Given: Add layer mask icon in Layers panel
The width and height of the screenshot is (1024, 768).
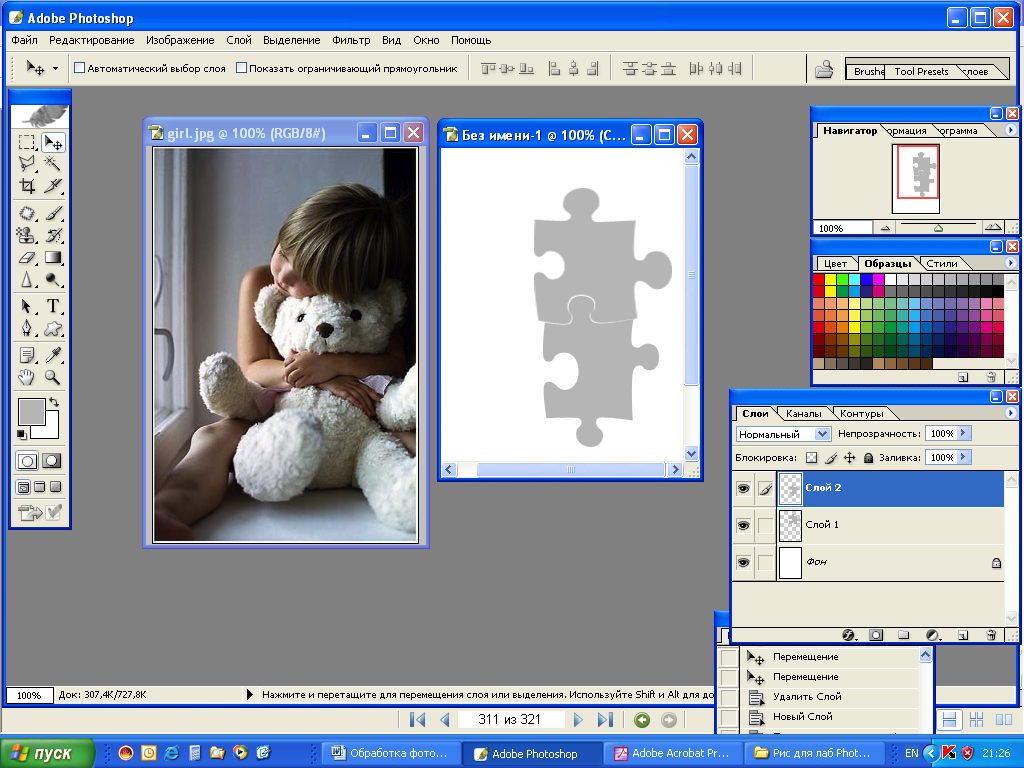Looking at the screenshot, I should coord(876,635).
